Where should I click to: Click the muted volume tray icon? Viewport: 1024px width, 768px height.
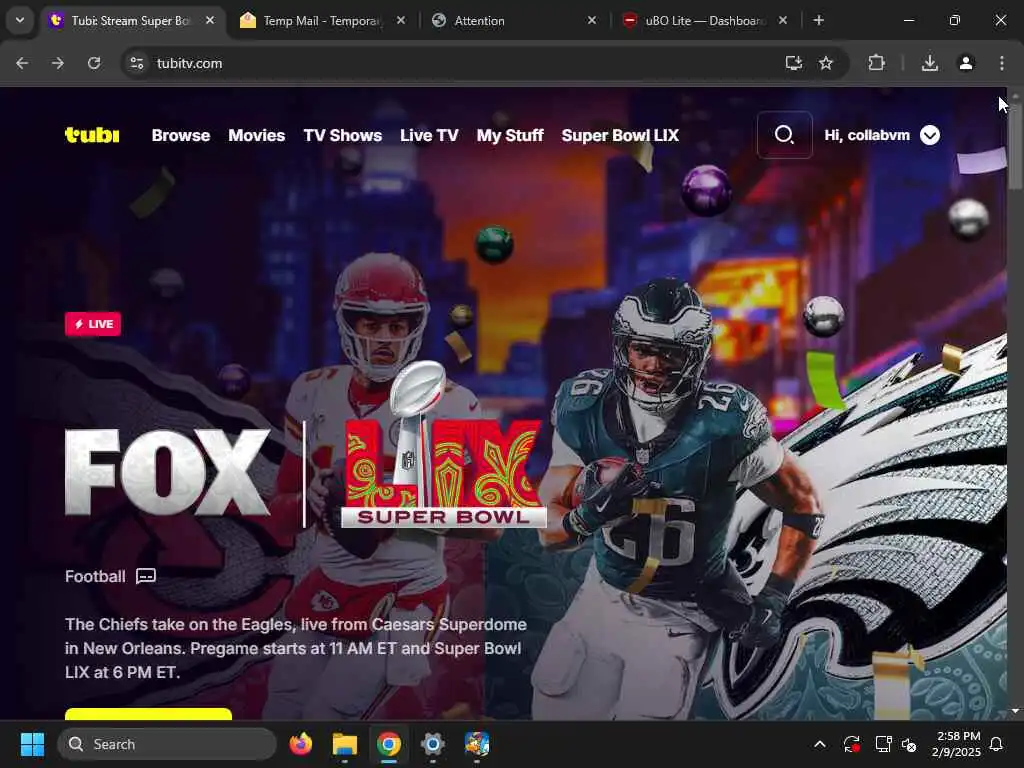pos(909,744)
